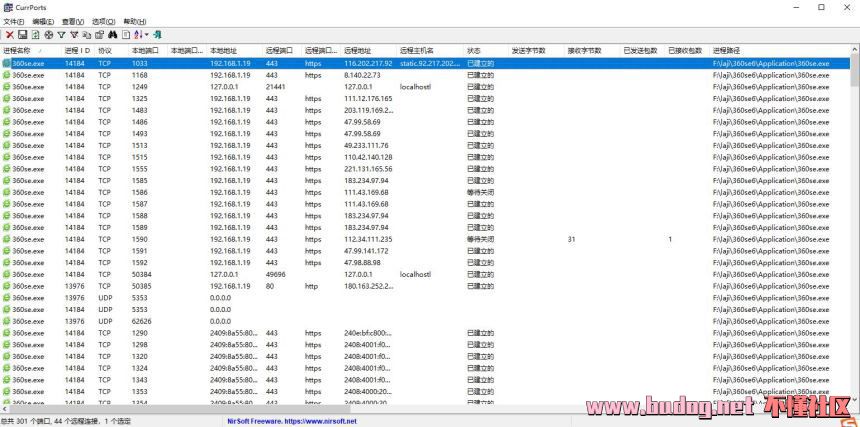Select remote address 116.202.217.92
This screenshot has width=860, height=427.
click(x=368, y=64)
